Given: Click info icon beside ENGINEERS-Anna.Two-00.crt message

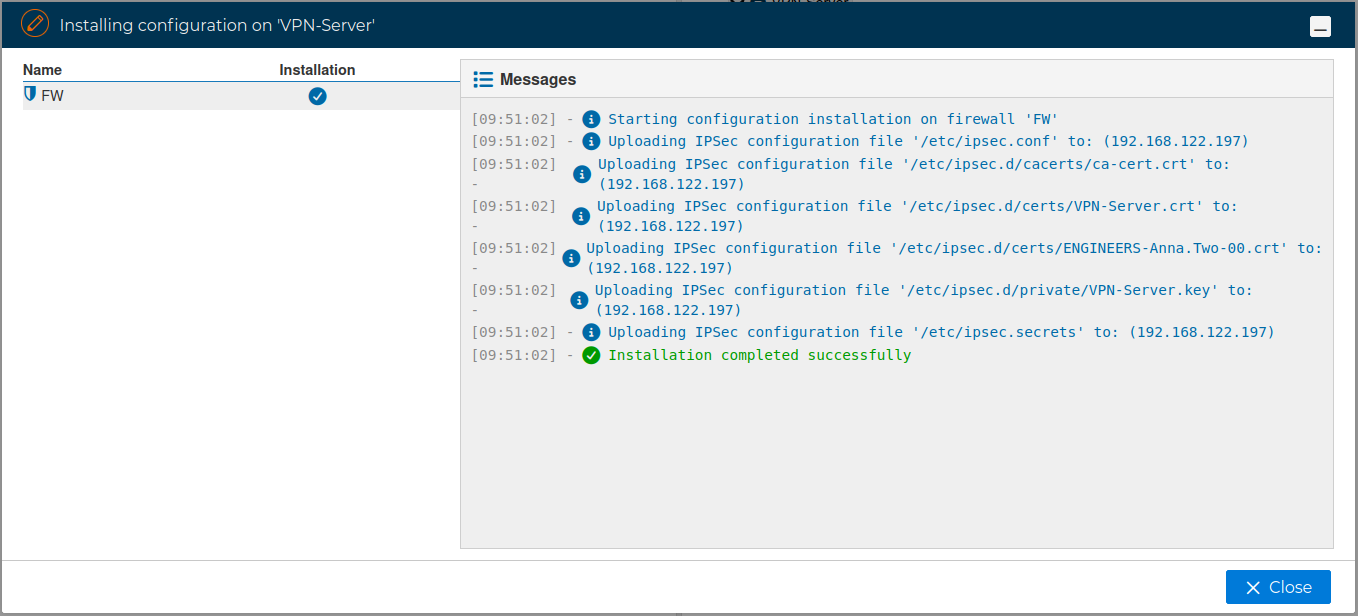Looking at the screenshot, I should pos(571,258).
